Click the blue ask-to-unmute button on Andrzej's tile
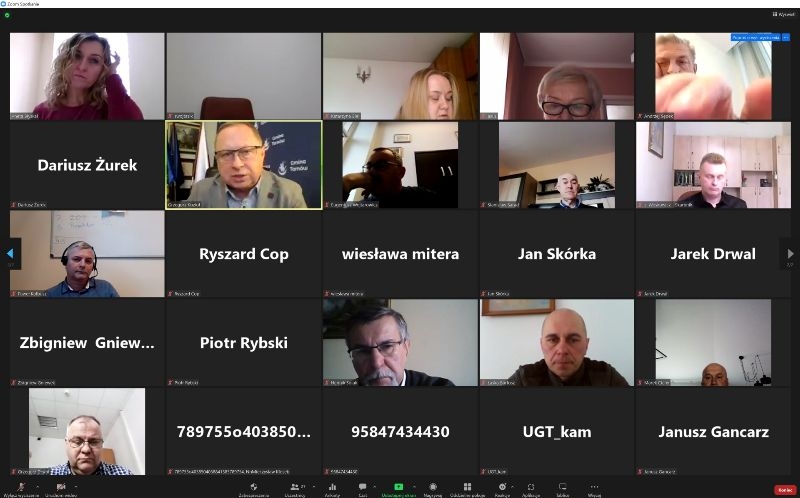 coord(755,37)
